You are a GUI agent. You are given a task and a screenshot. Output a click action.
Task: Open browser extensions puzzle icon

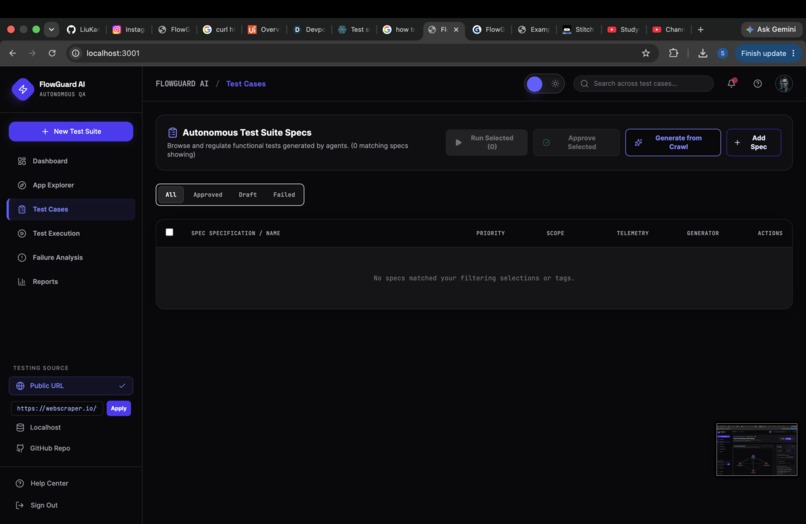pos(673,53)
